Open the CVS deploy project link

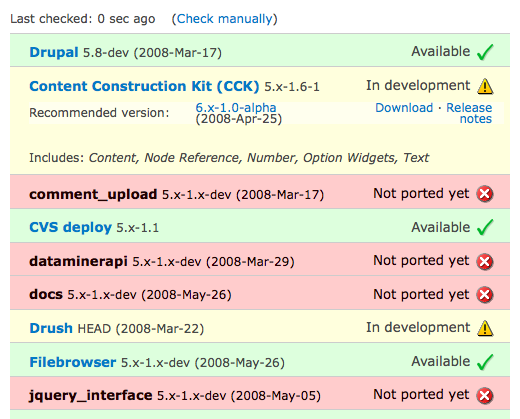coord(70,227)
